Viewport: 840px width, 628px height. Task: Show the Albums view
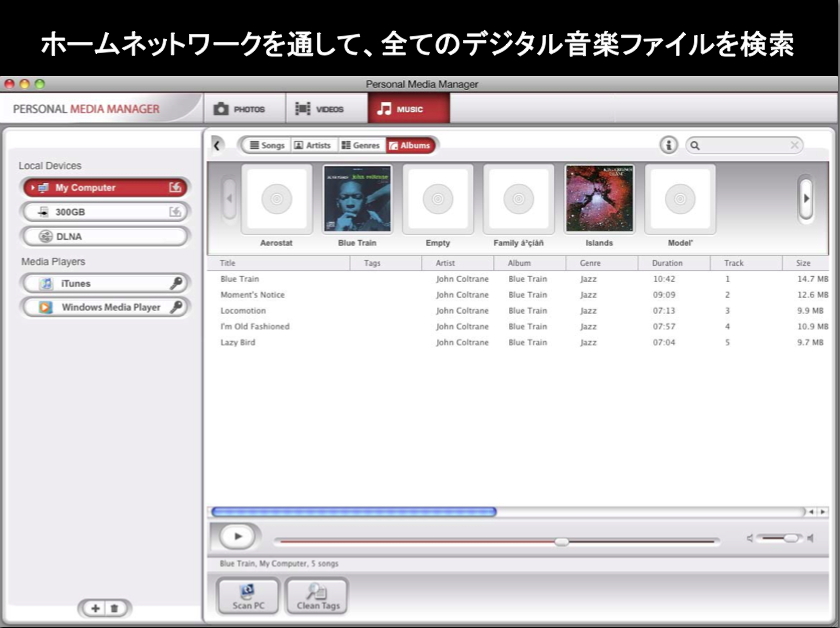point(410,145)
